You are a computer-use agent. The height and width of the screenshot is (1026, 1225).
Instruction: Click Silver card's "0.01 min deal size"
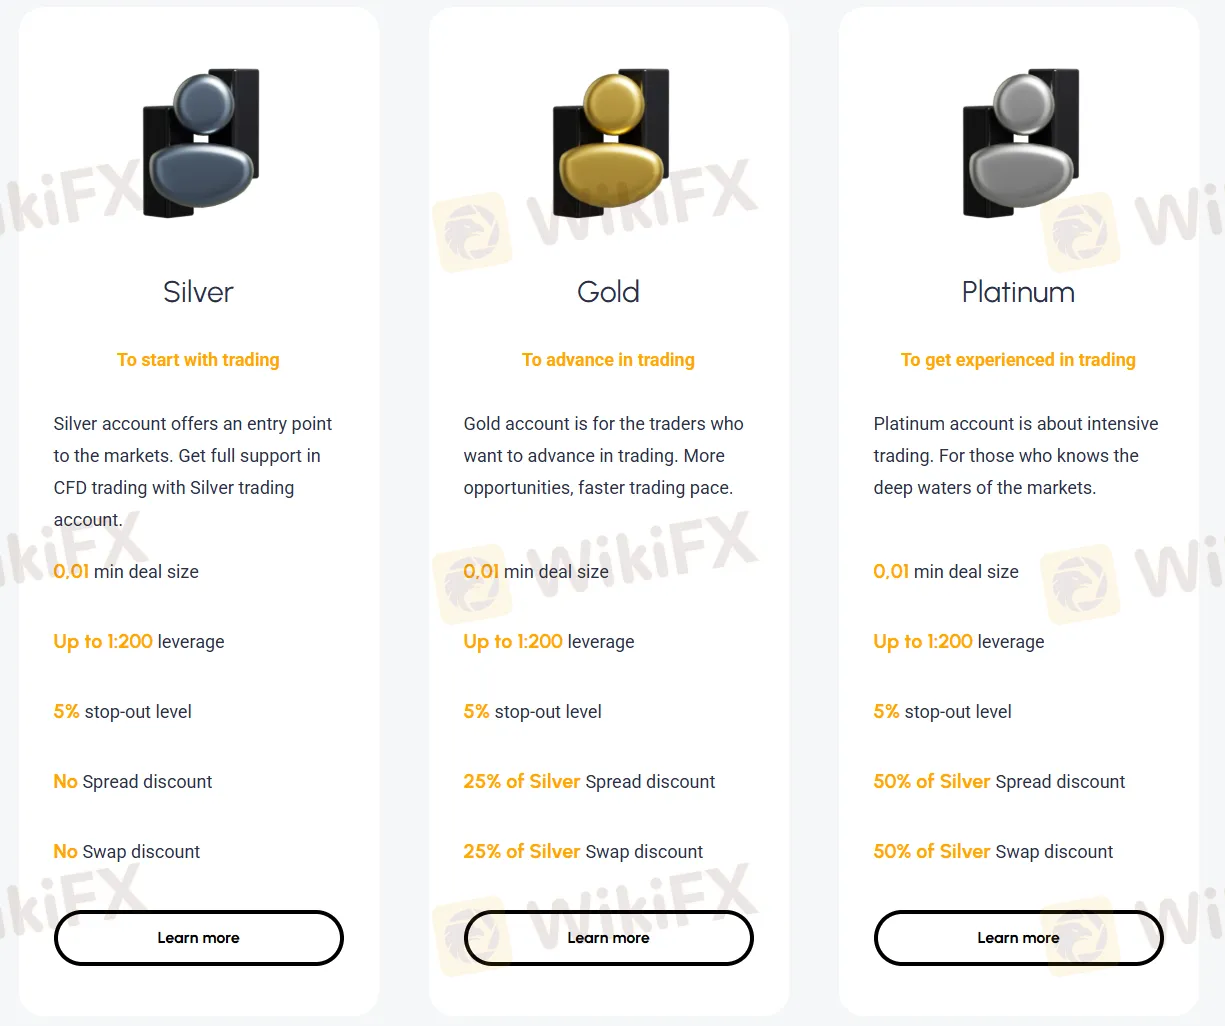[126, 572]
